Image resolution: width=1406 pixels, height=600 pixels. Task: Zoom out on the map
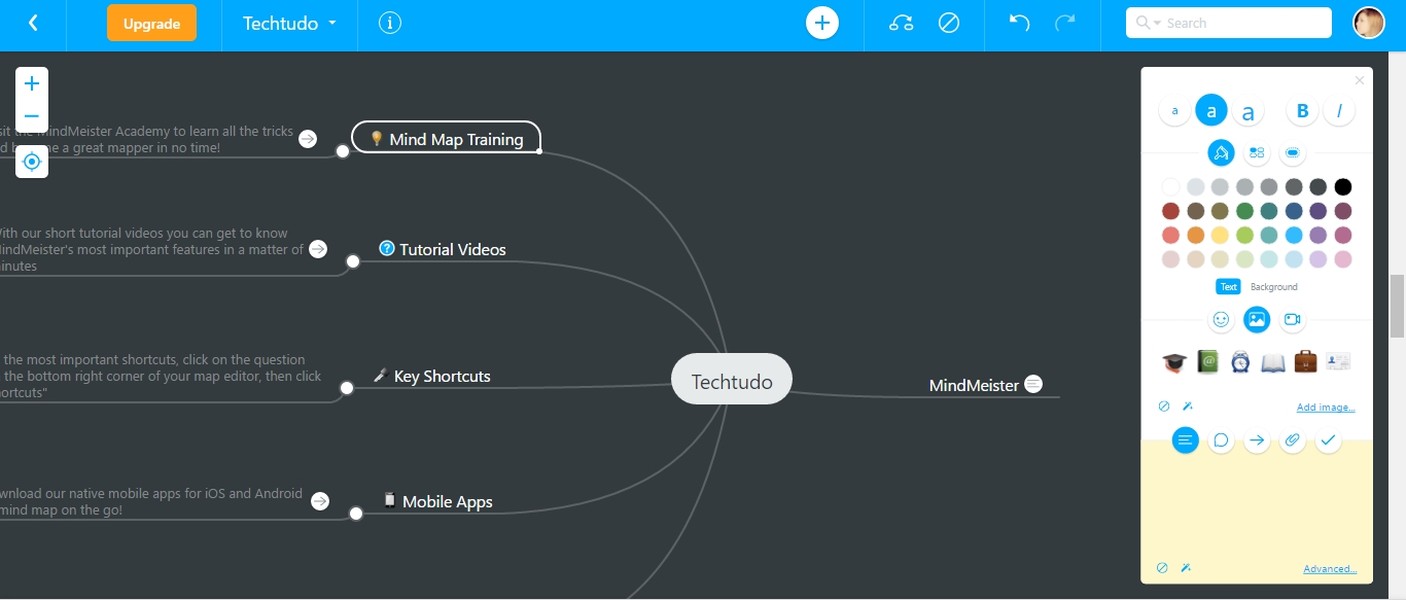32,116
